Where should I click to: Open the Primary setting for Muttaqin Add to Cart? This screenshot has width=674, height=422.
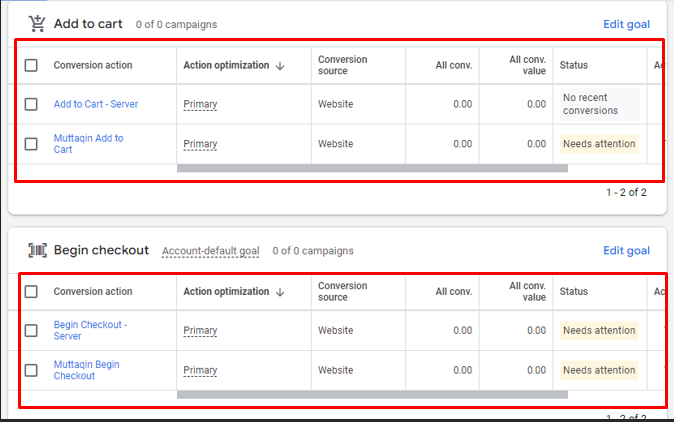pos(200,144)
